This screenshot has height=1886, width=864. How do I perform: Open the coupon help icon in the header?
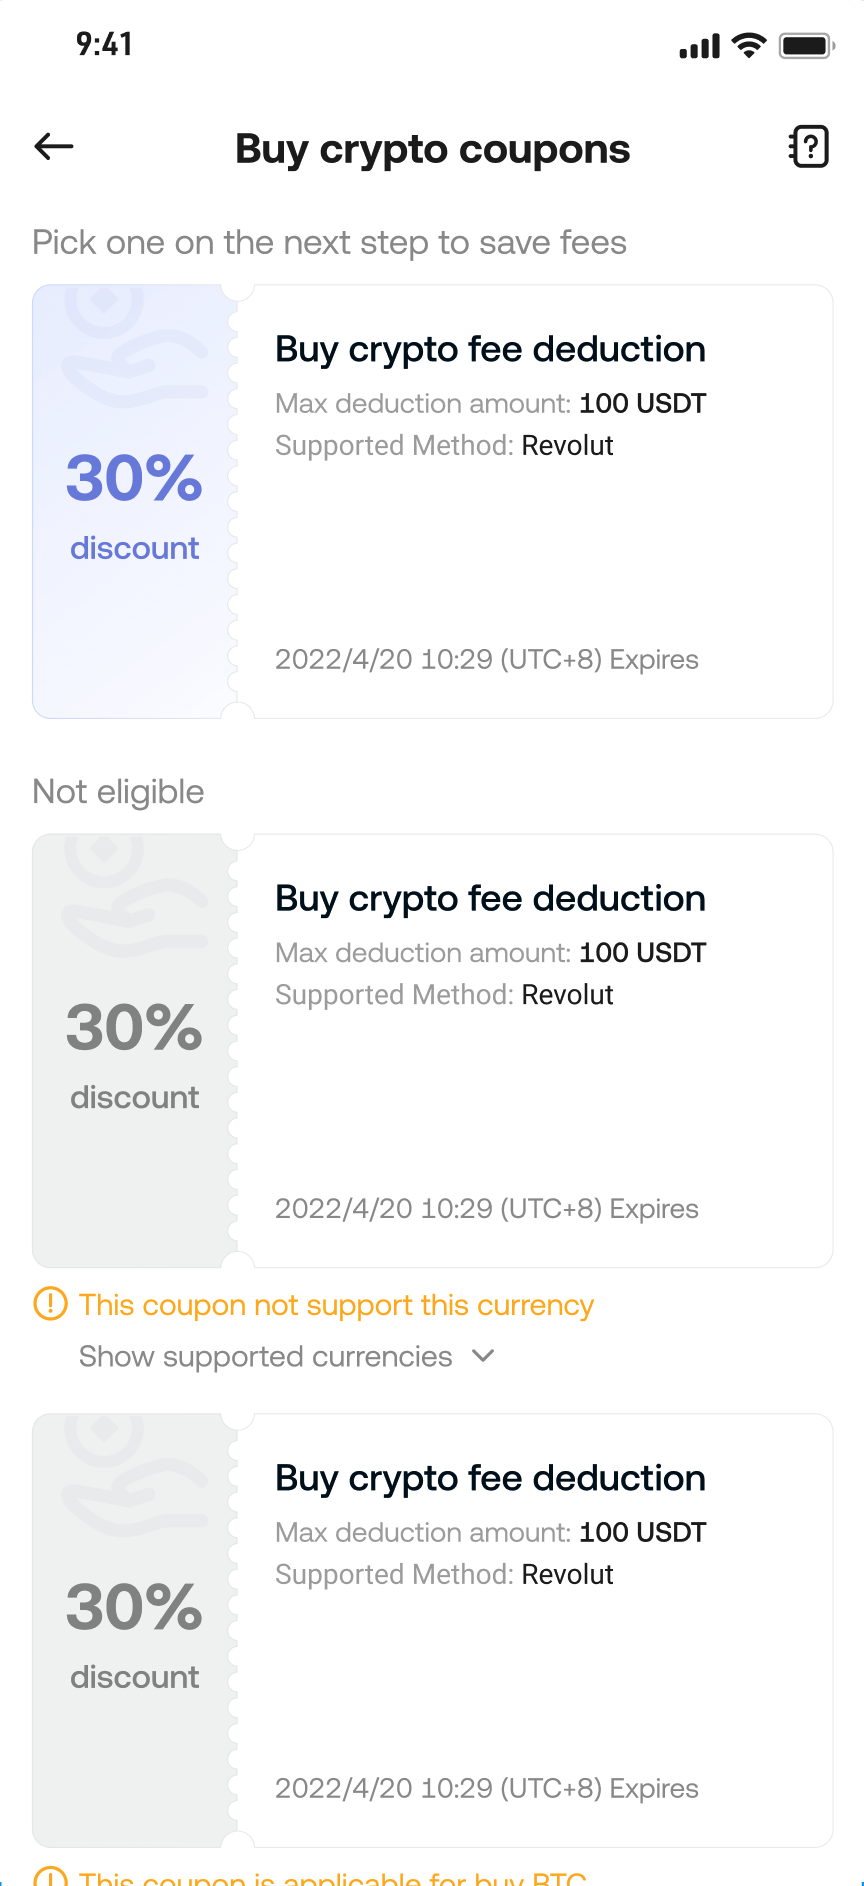point(809,147)
